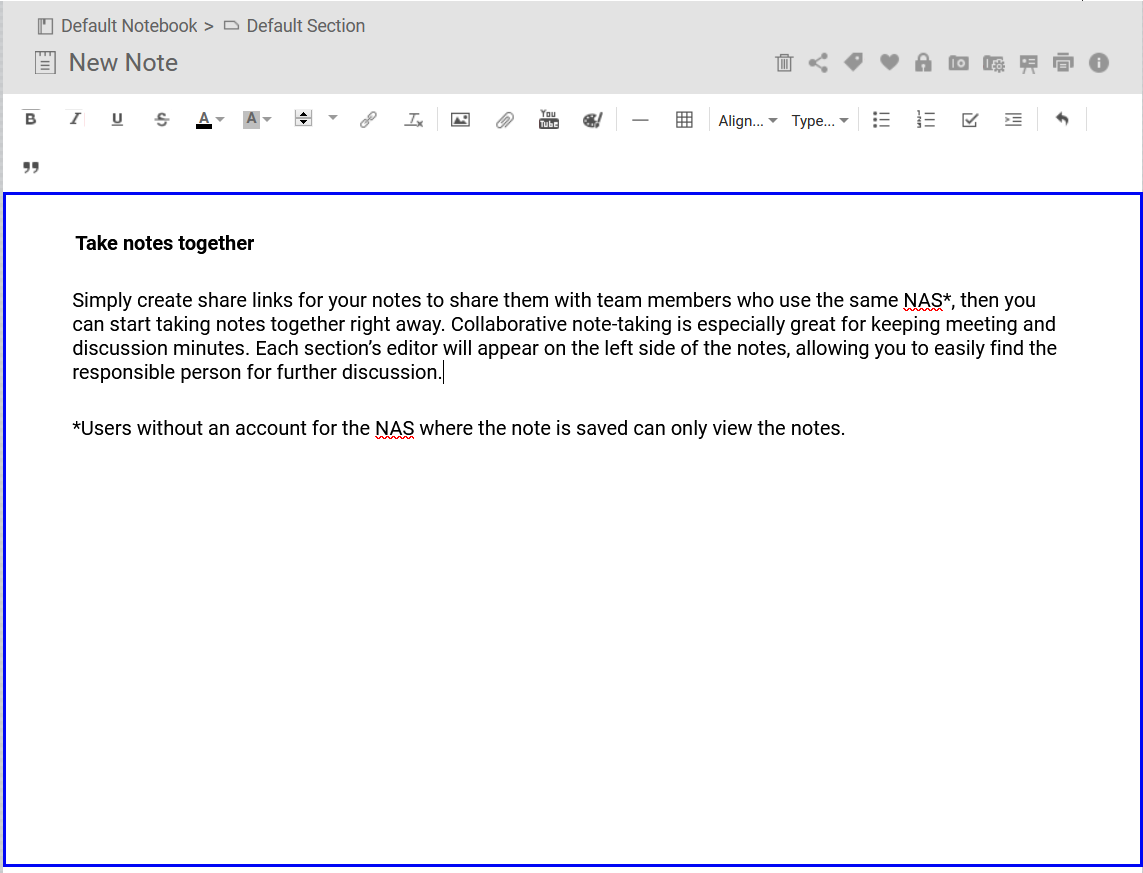Clear text formatting with the Tx icon
Viewport: 1143px width, 873px height.
point(413,120)
